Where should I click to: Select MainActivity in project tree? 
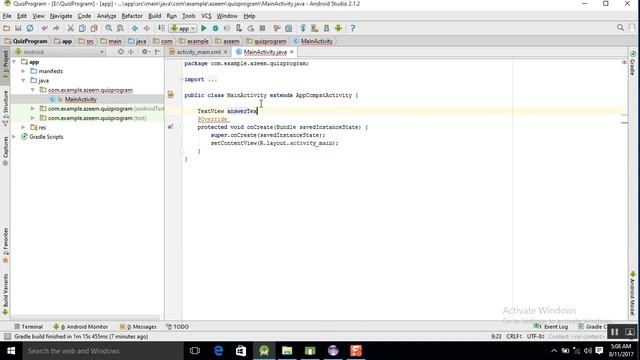[x=80, y=99]
